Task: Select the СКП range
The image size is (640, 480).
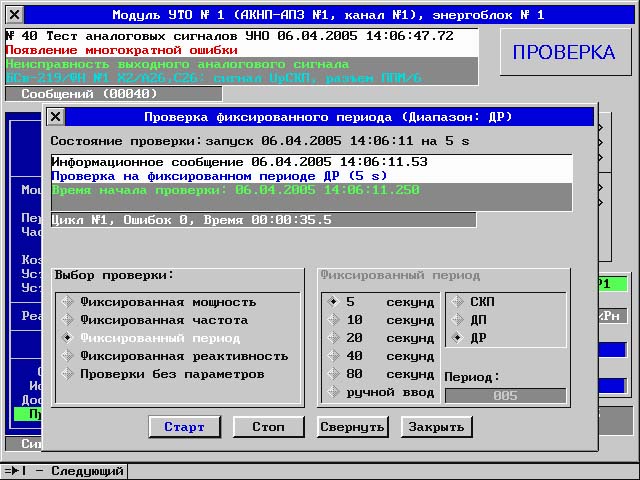Action: (457, 302)
